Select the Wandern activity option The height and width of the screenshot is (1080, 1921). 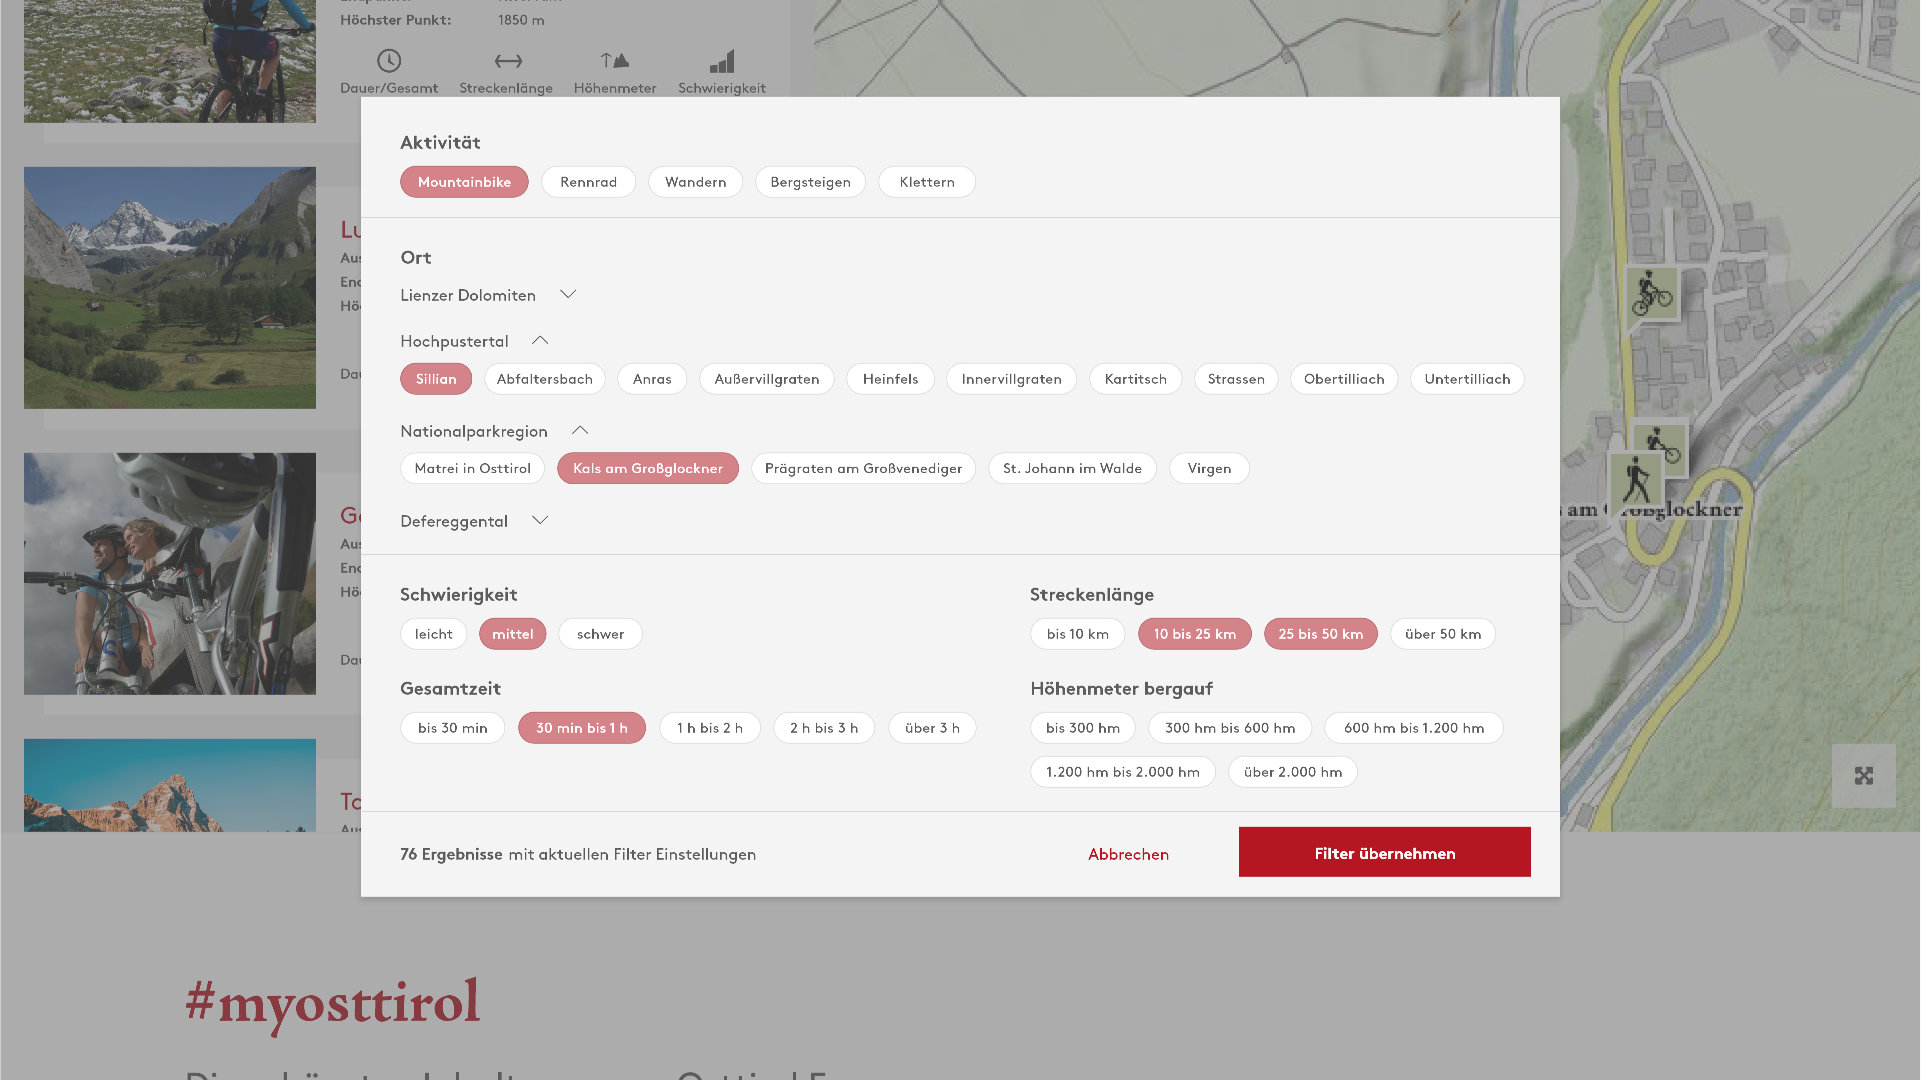pyautogui.click(x=695, y=182)
